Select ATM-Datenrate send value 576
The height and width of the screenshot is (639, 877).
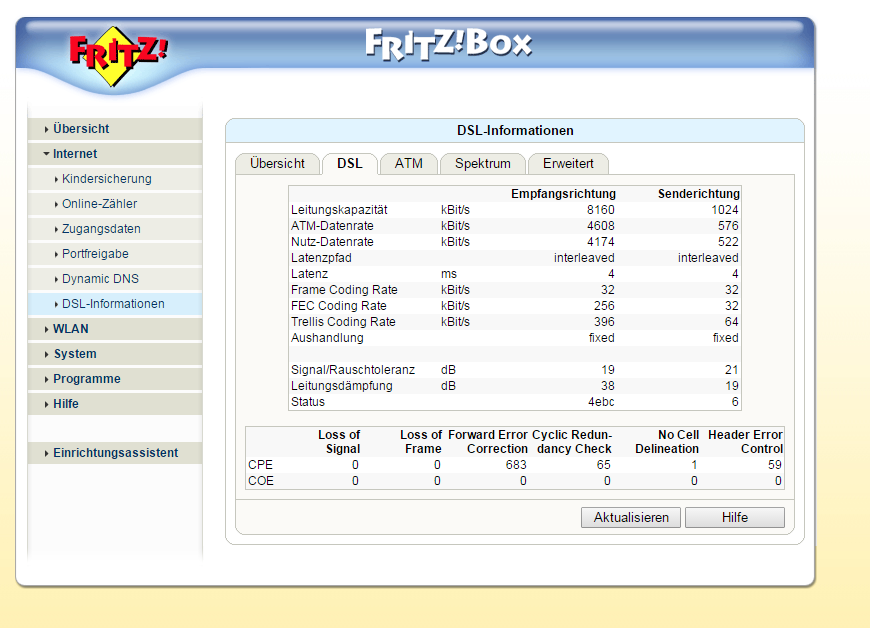[728, 226]
